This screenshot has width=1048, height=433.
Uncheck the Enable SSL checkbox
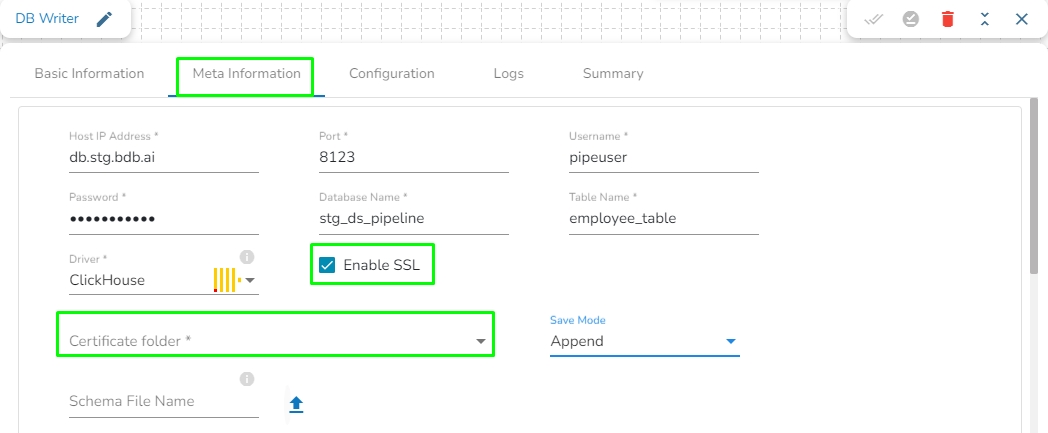tap(327, 265)
